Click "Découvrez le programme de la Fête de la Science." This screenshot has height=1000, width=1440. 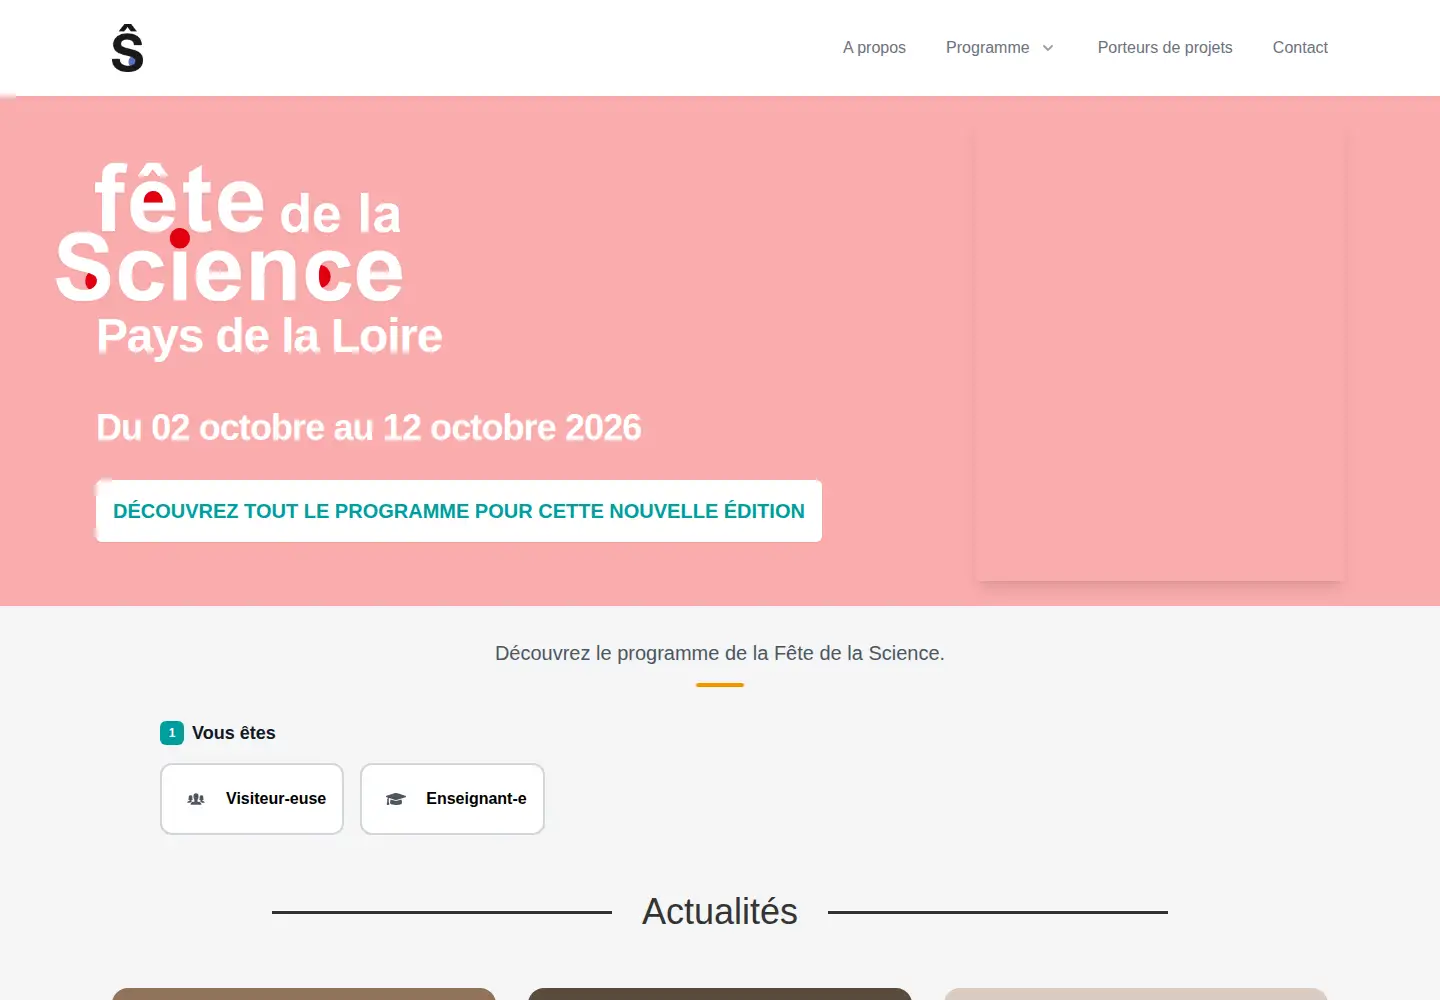[x=720, y=653]
